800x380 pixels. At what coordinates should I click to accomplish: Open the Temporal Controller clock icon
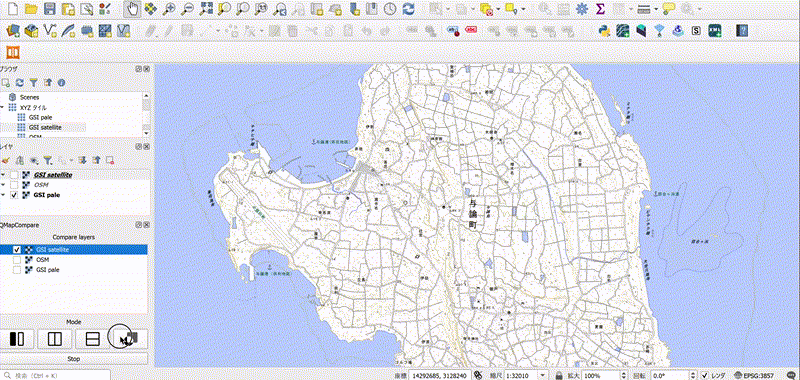tap(390, 9)
